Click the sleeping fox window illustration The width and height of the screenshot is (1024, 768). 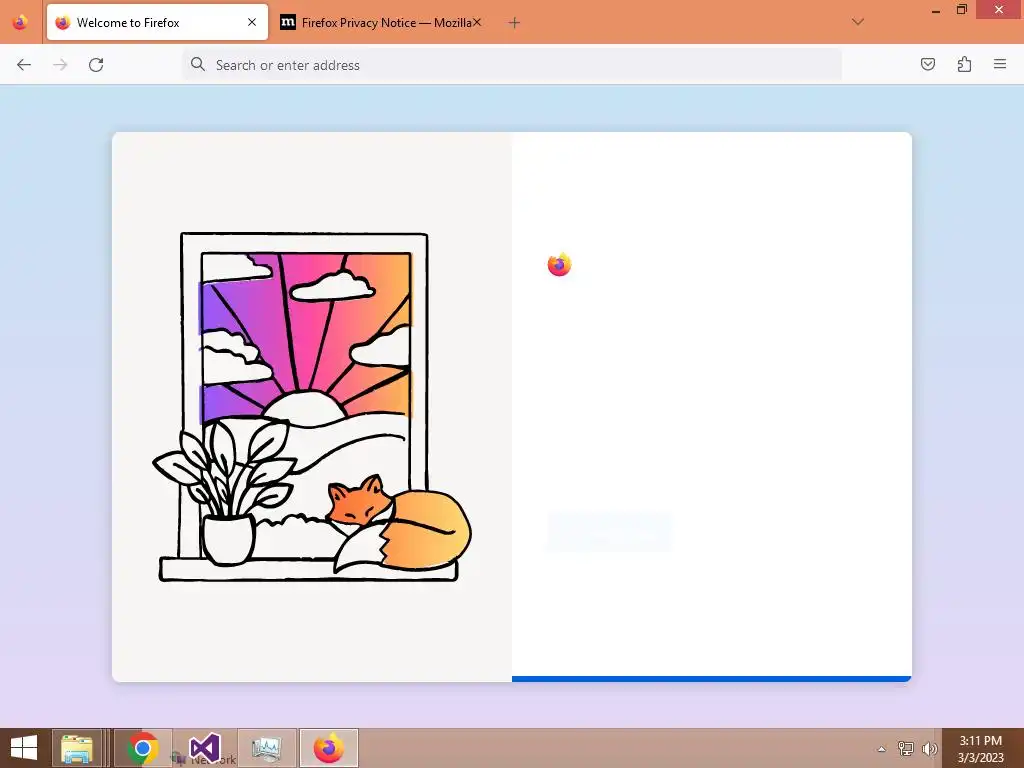[312, 407]
